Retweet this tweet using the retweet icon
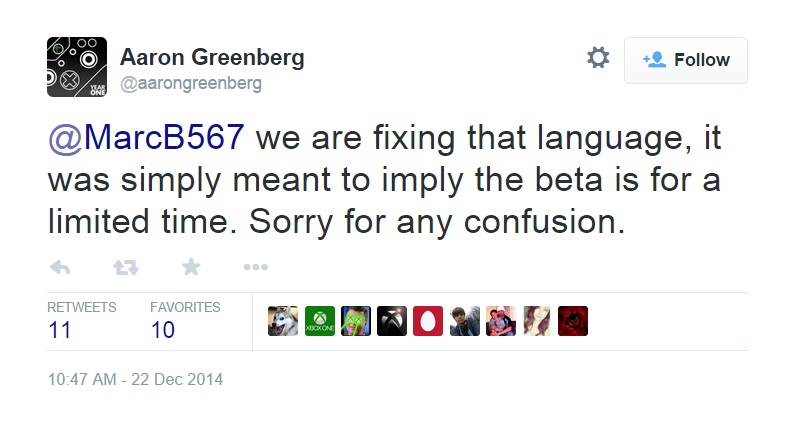Viewport: 796px width, 431px height. (x=125, y=267)
